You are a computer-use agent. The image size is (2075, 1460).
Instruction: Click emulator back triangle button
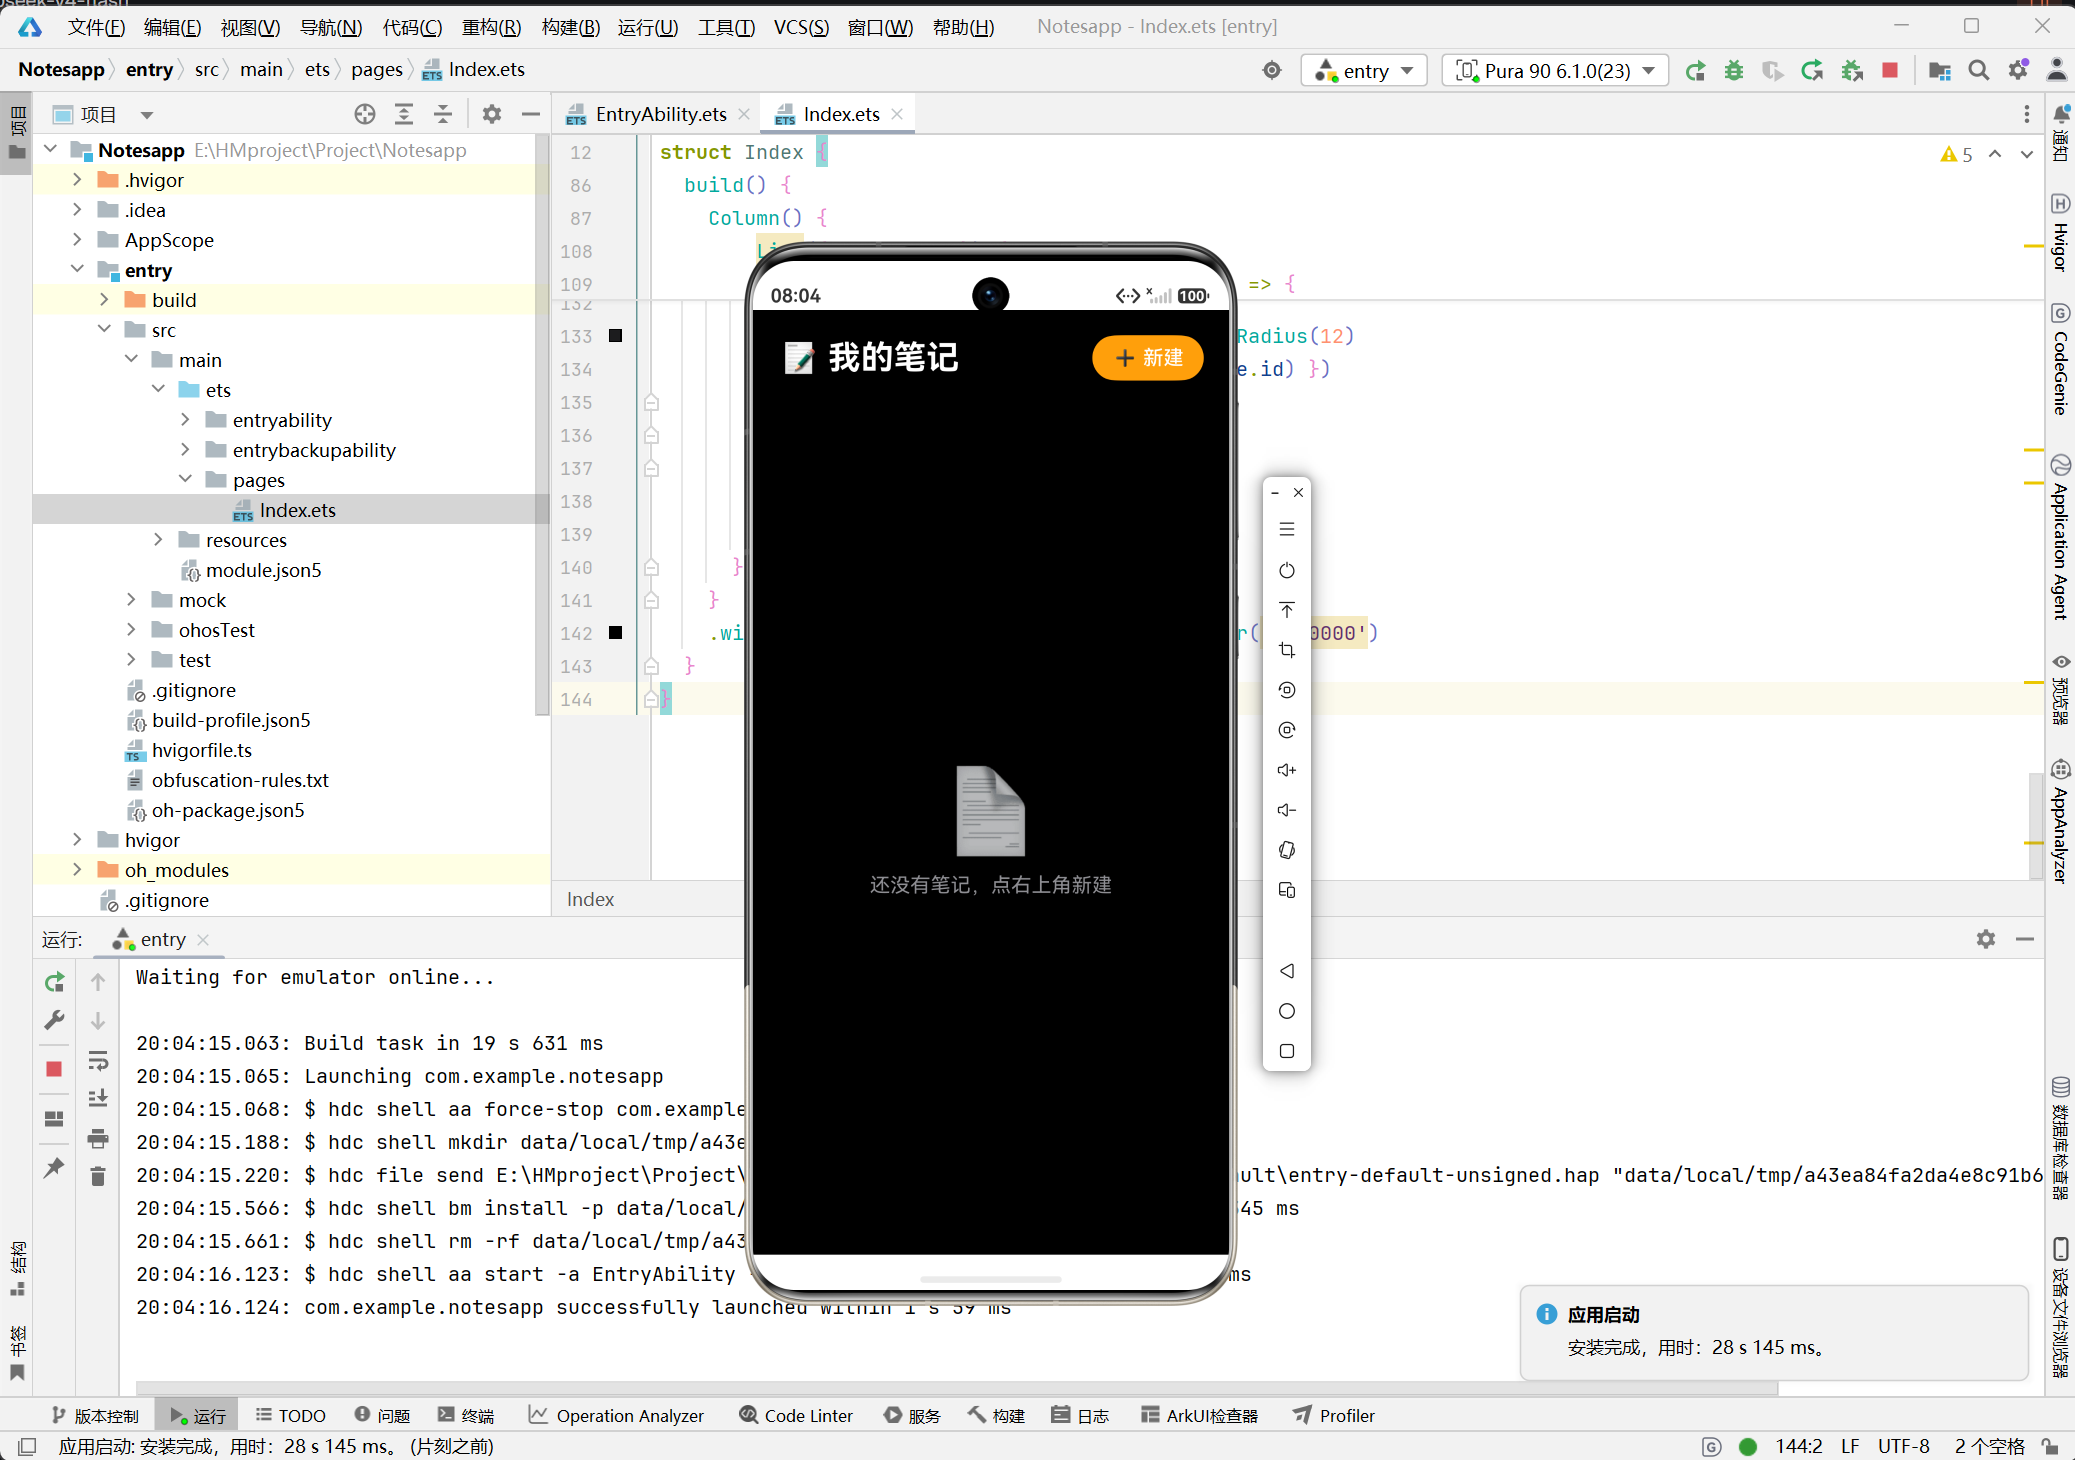click(x=1287, y=971)
